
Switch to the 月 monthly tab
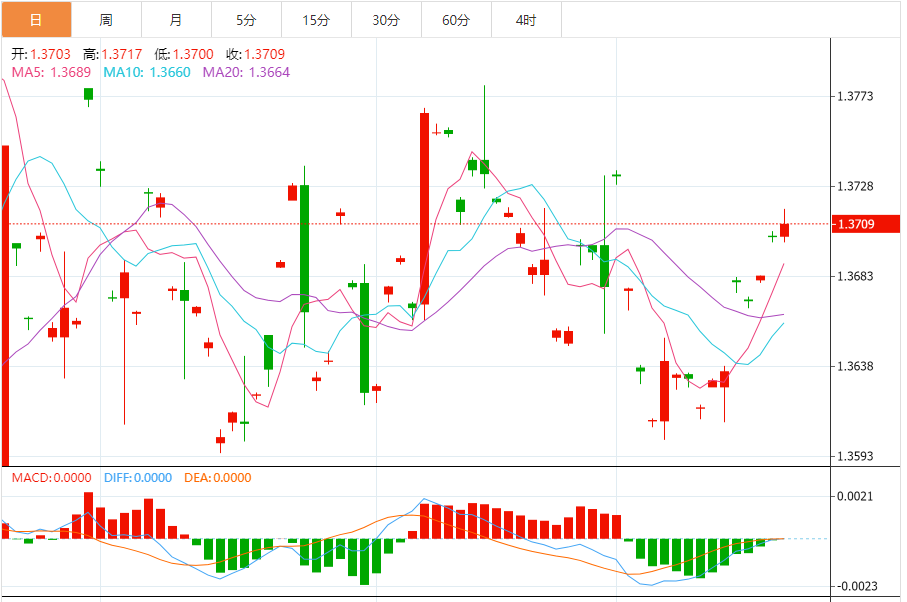tap(176, 20)
